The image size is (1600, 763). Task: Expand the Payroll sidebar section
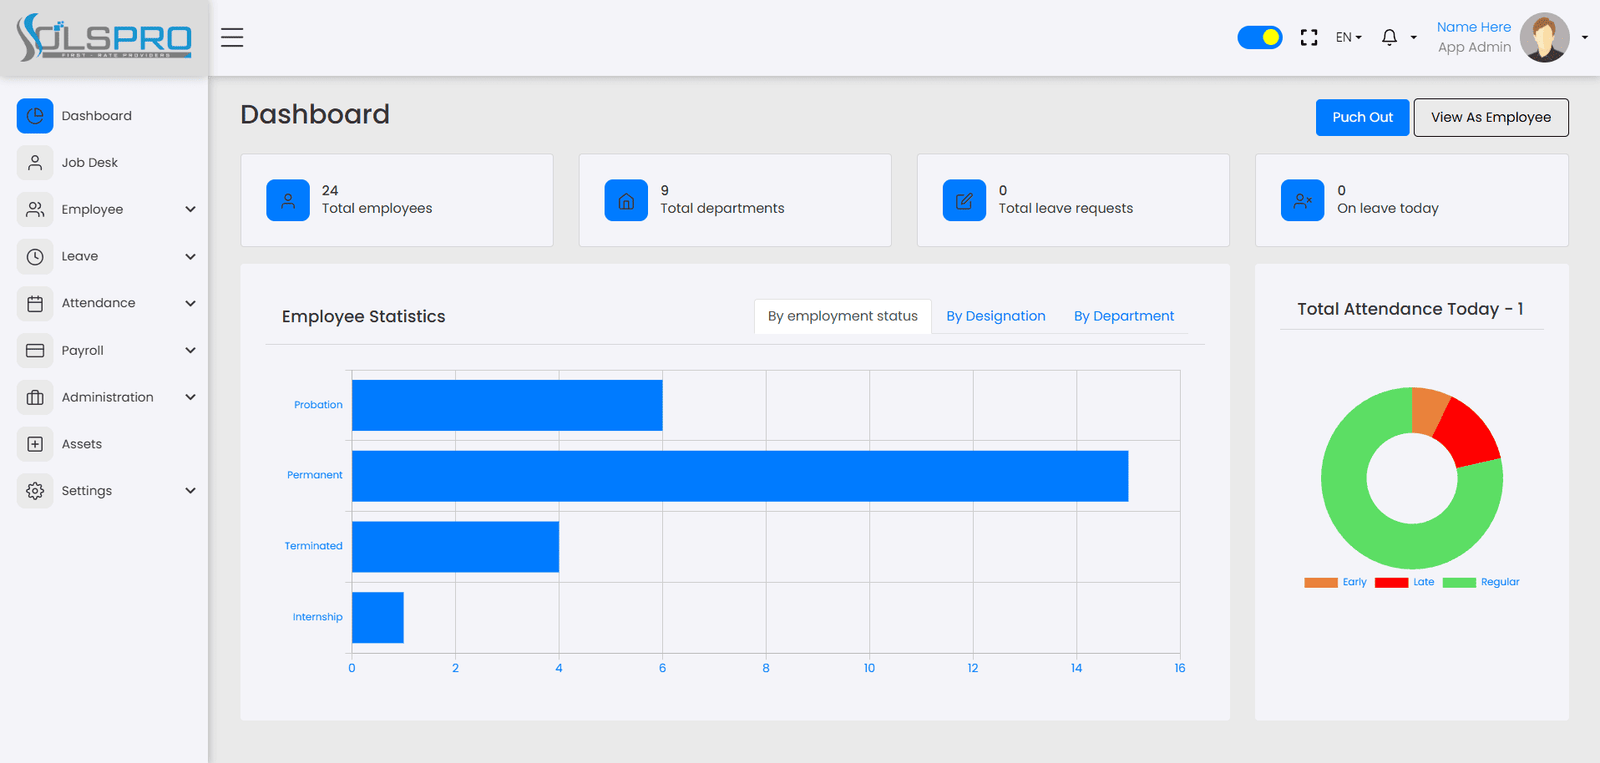pyautogui.click(x=107, y=350)
